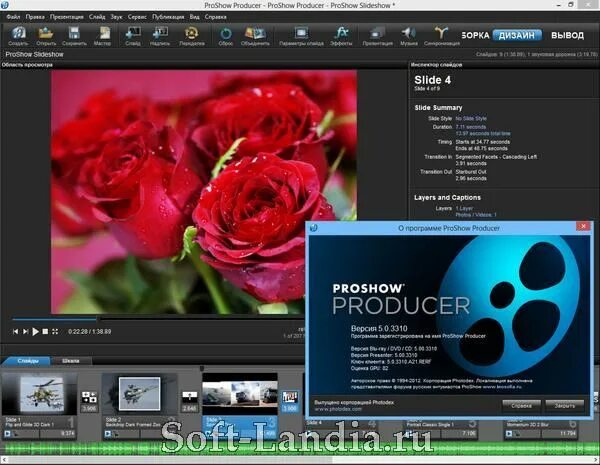600x465 pixels.
Task: Click Справка button in About dialog
Action: pyautogui.click(x=521, y=406)
